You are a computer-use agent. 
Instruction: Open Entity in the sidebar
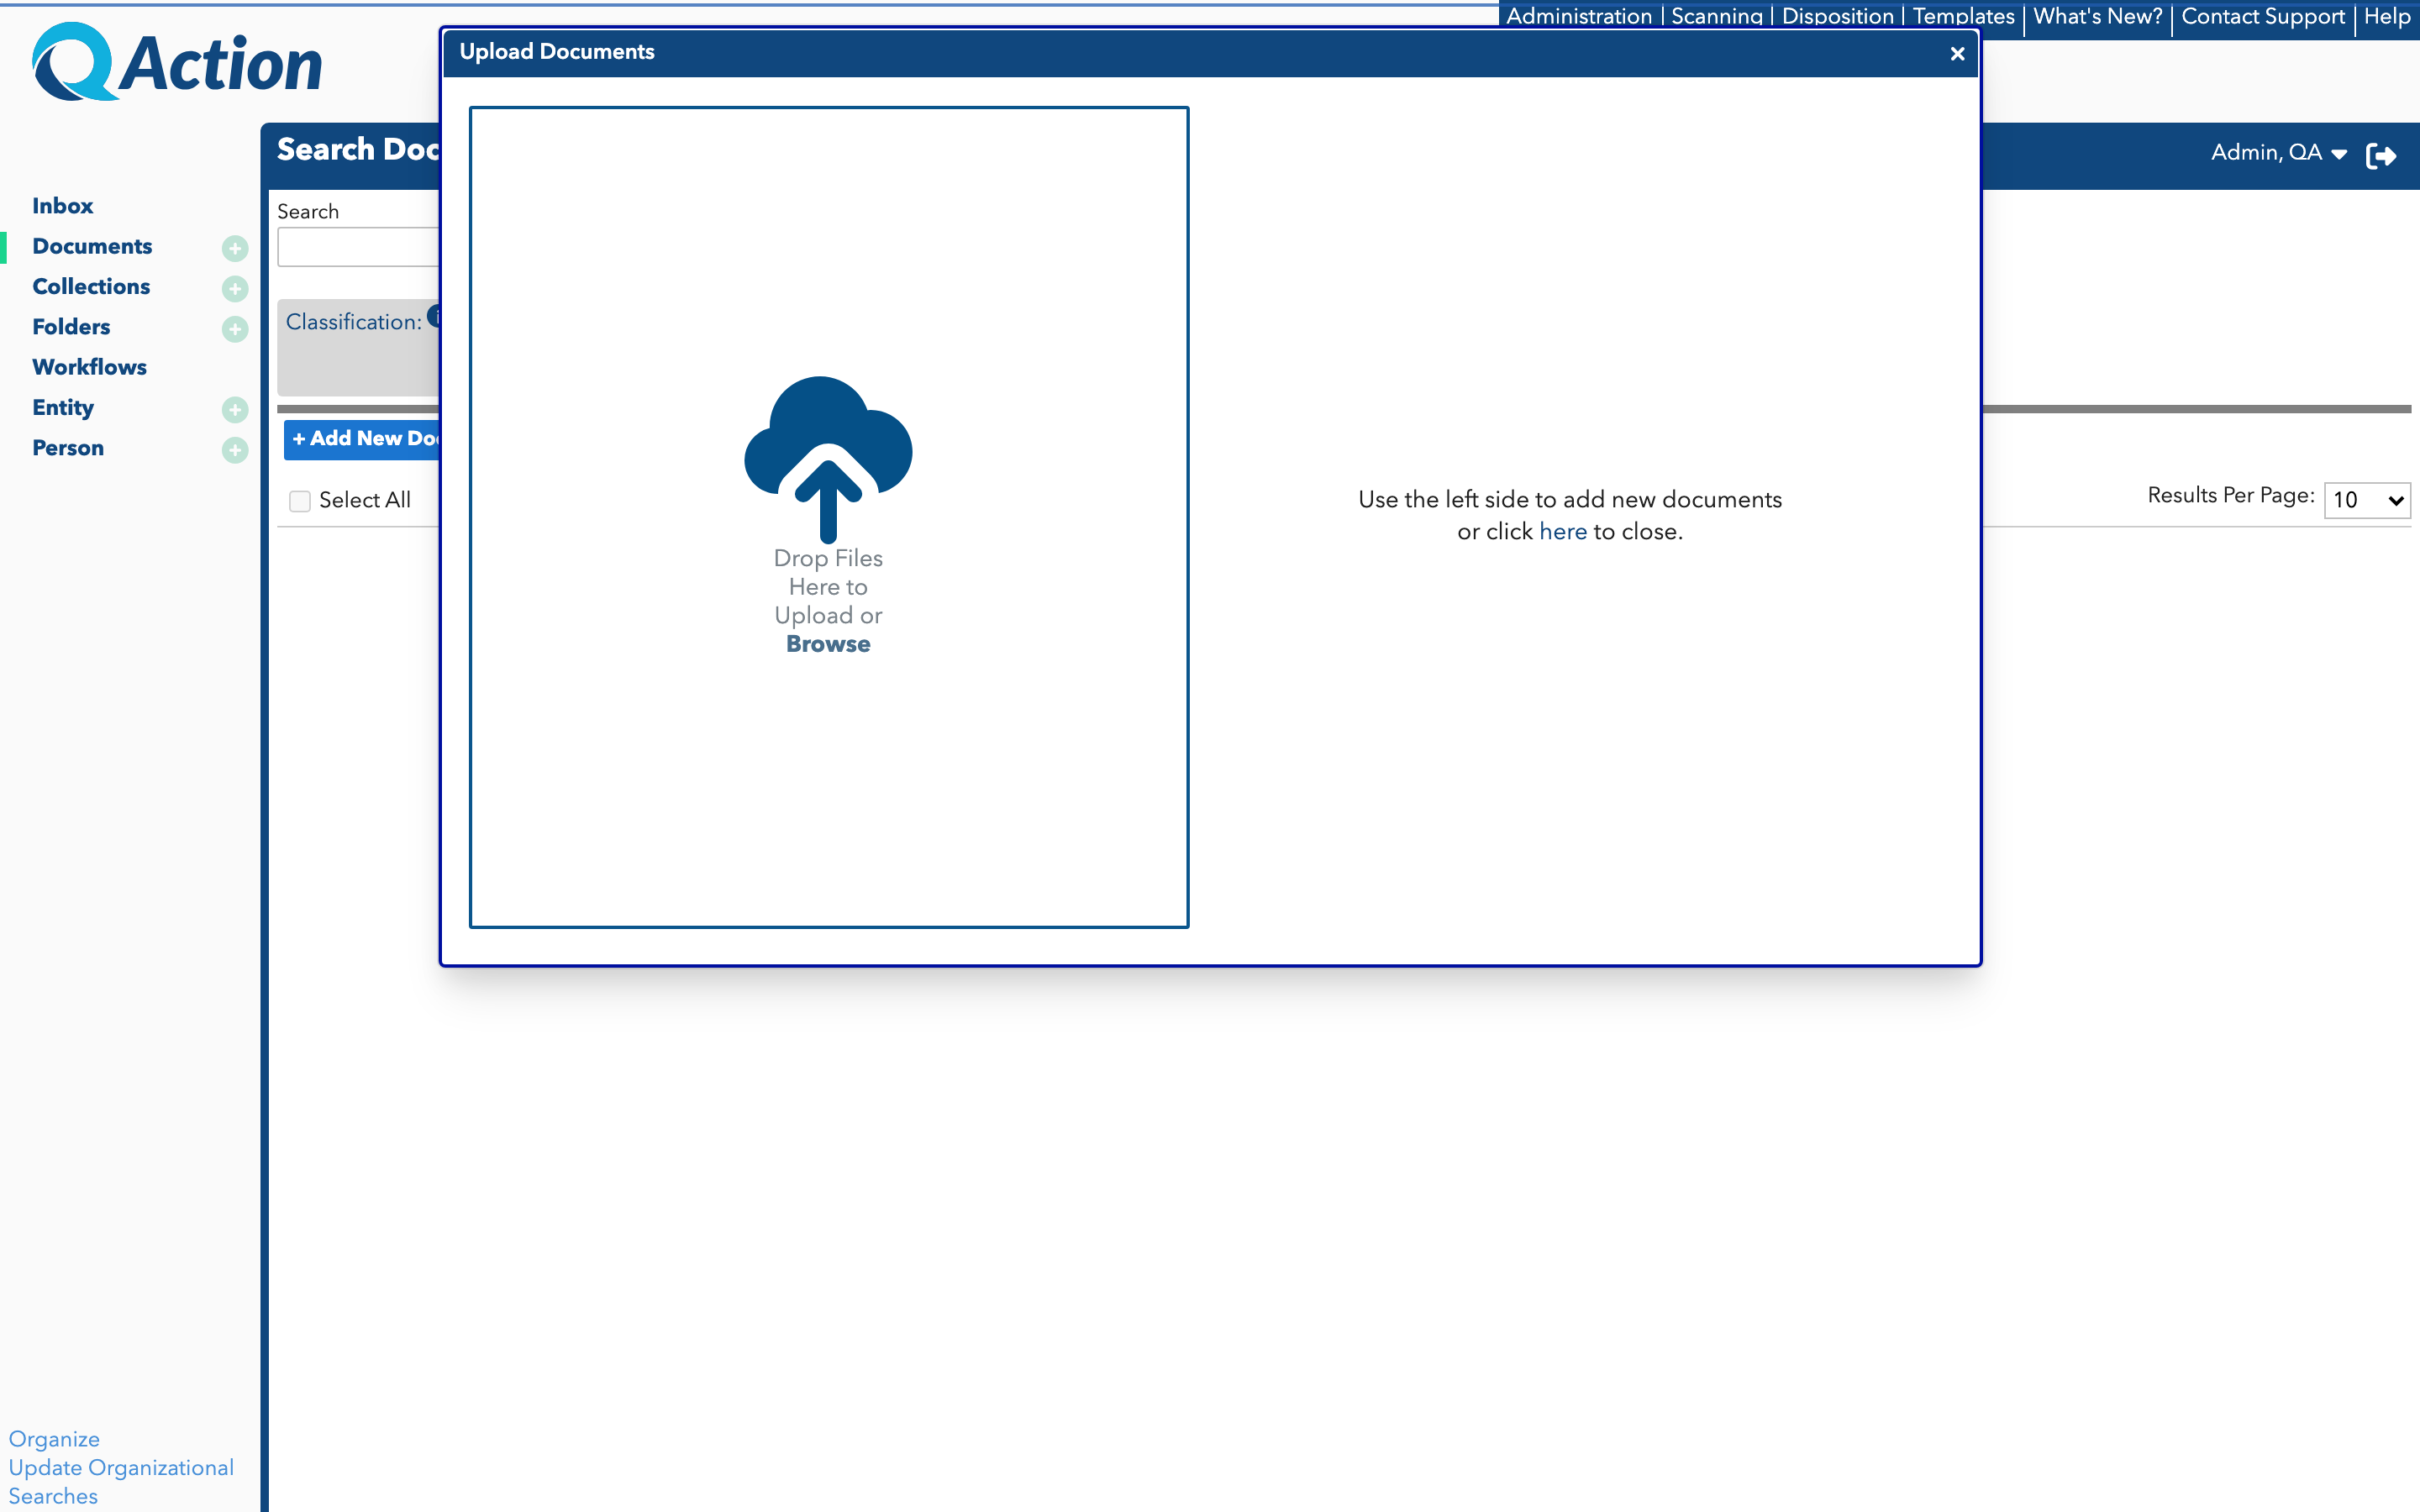(63, 408)
